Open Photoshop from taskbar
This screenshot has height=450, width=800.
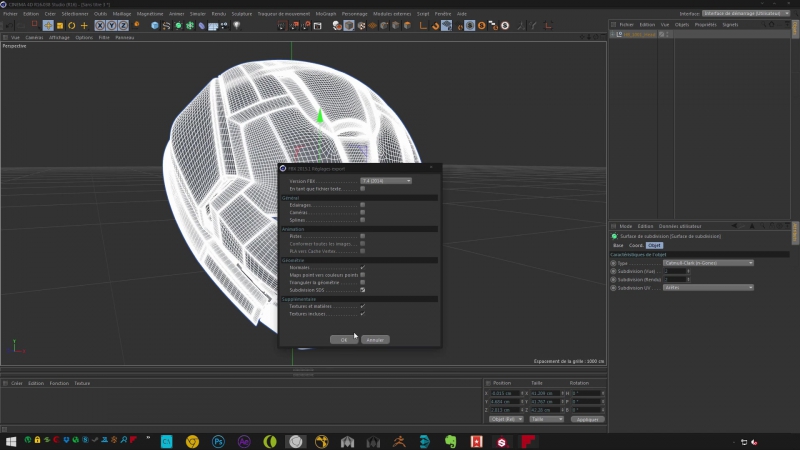click(x=218, y=441)
